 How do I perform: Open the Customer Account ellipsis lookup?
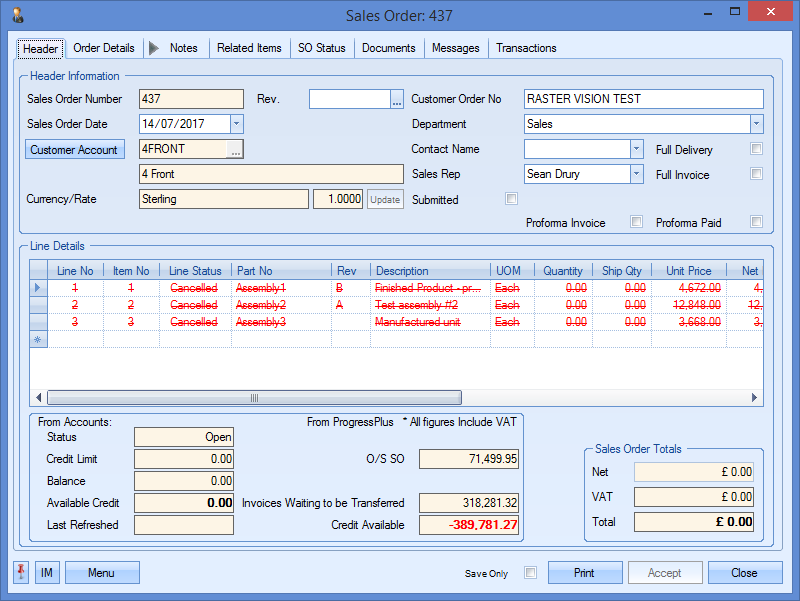[235, 149]
